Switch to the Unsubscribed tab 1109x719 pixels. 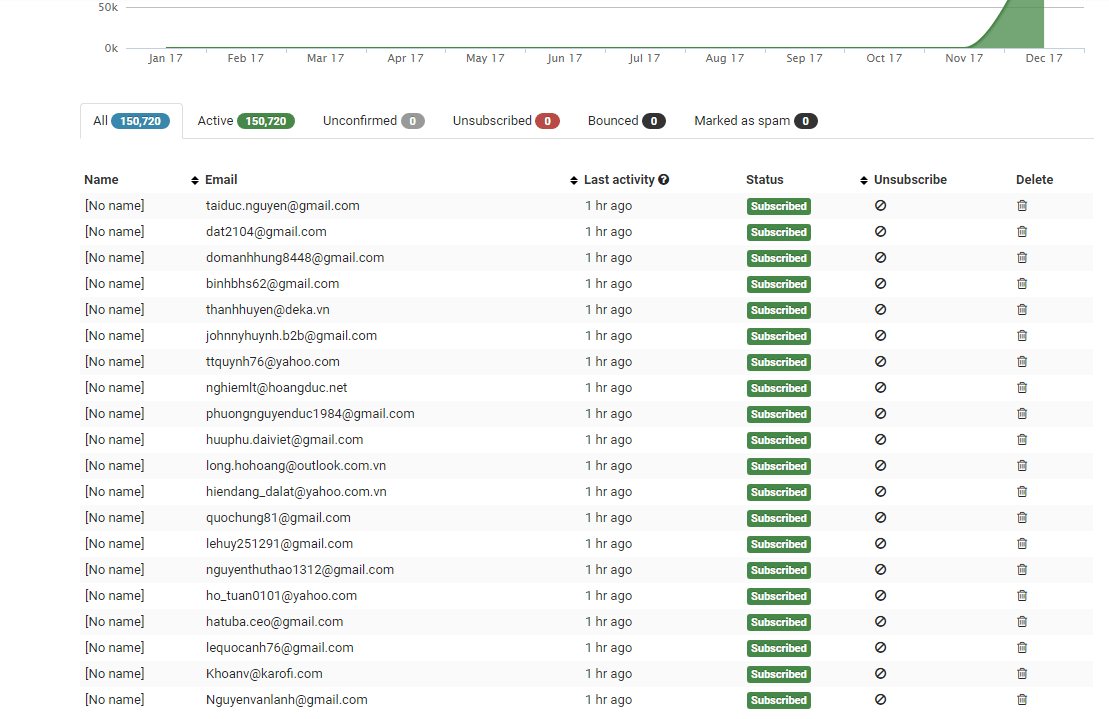tap(506, 121)
